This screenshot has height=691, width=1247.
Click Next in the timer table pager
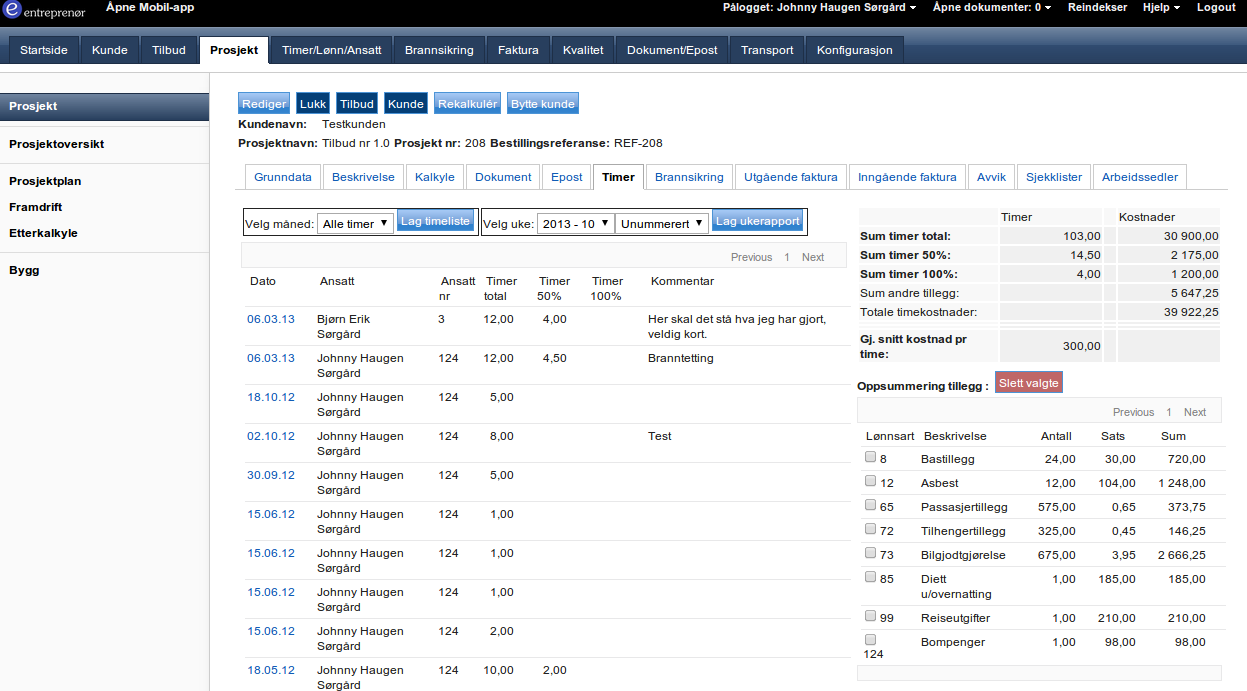click(x=813, y=257)
